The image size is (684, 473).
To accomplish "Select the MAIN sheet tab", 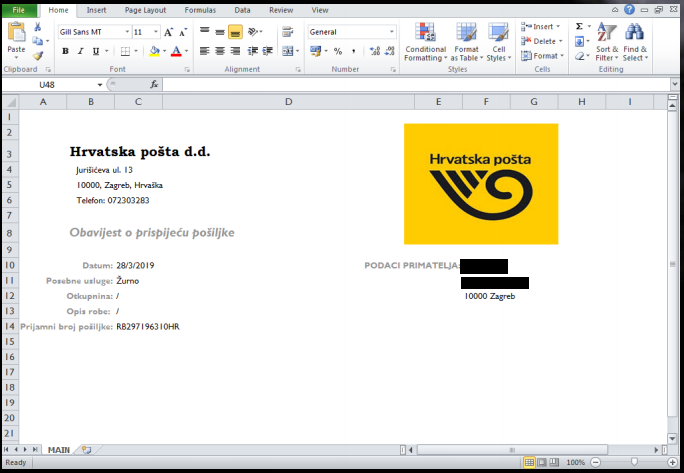I will pos(59,450).
